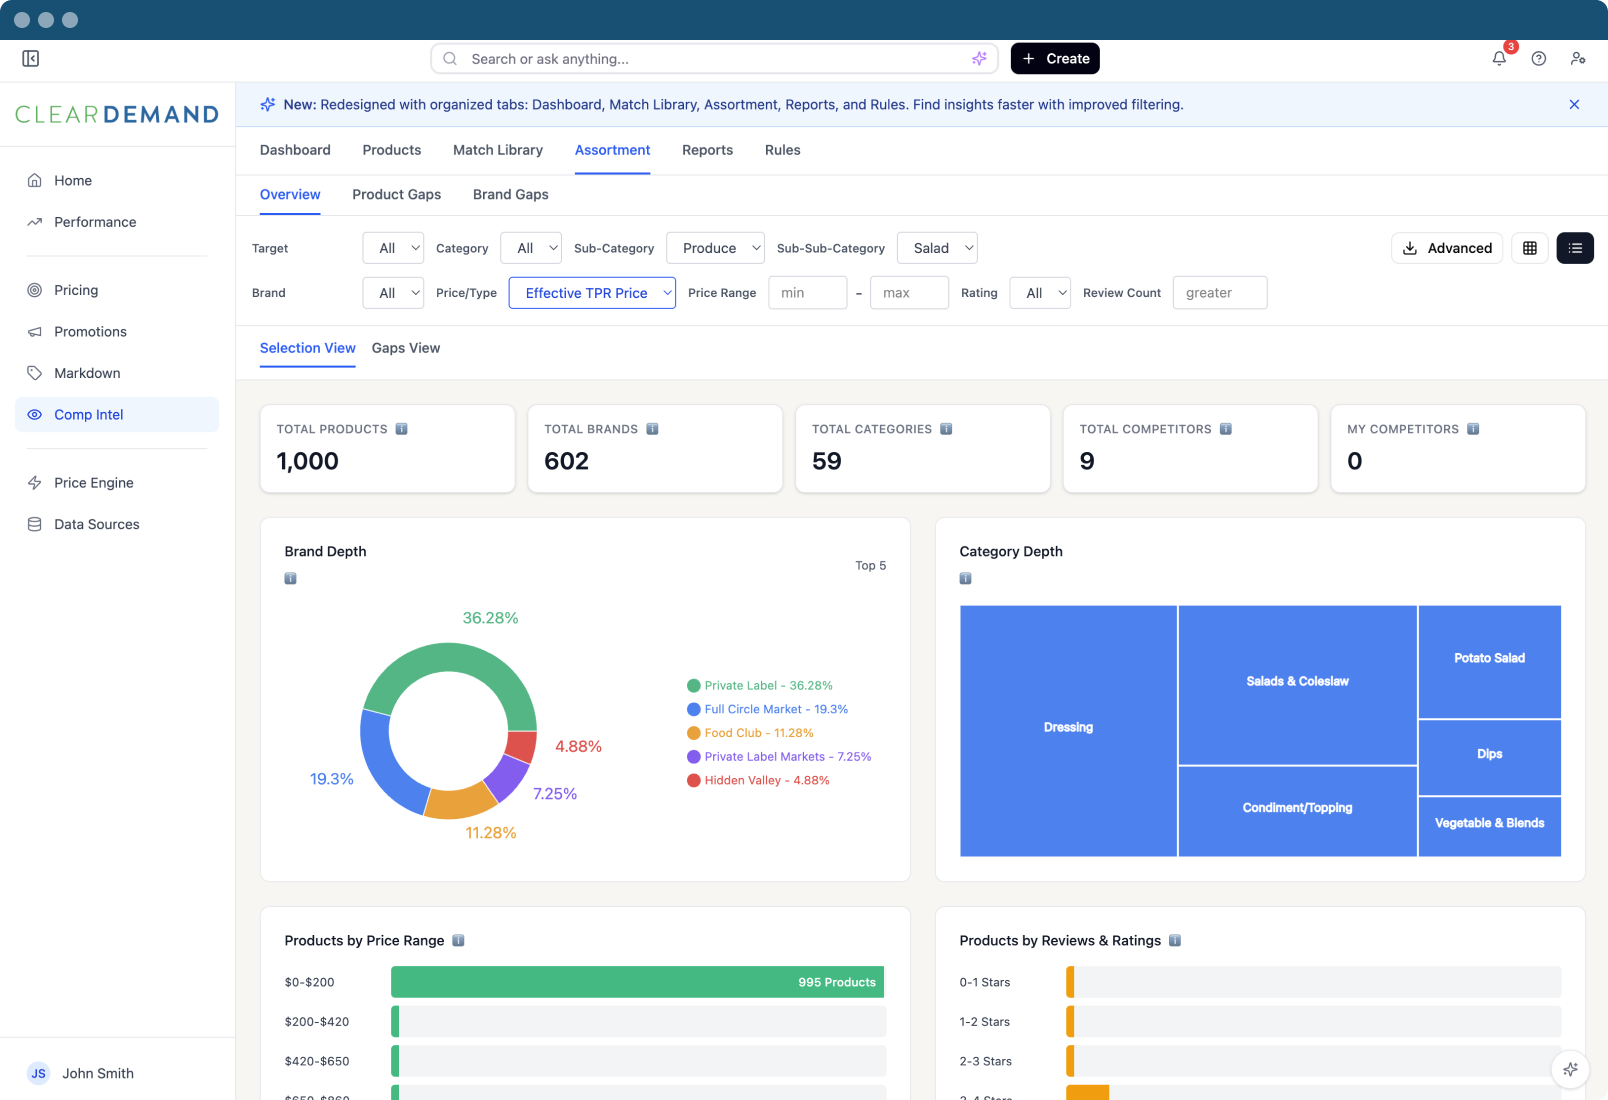1608x1100 pixels.
Task: Click the Total Products info icon
Action: [x=402, y=429]
